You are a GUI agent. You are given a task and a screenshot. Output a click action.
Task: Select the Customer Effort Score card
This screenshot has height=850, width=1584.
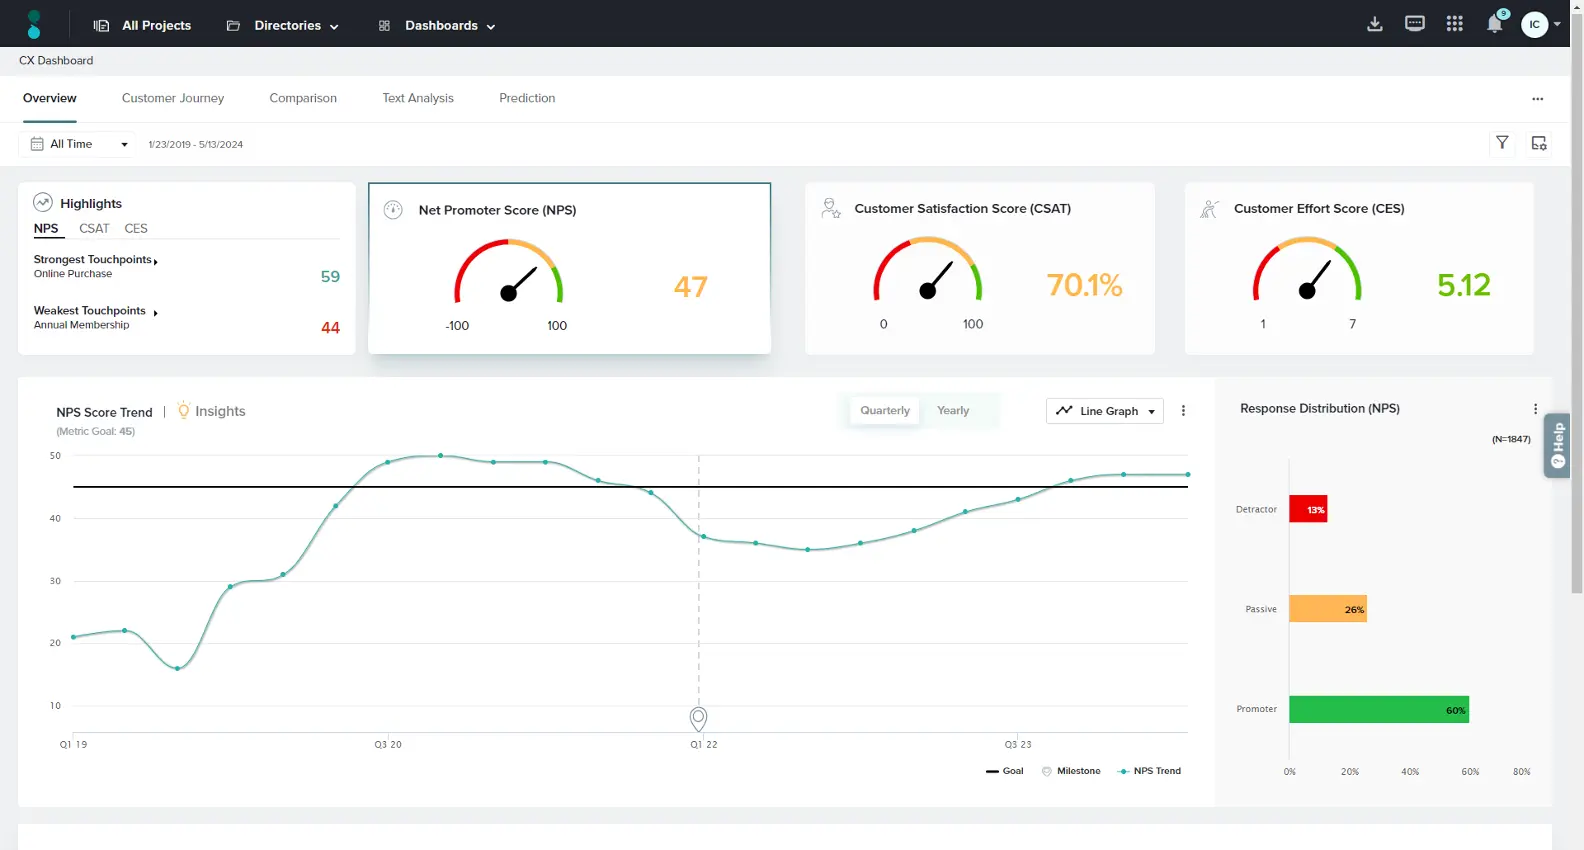pos(1359,268)
